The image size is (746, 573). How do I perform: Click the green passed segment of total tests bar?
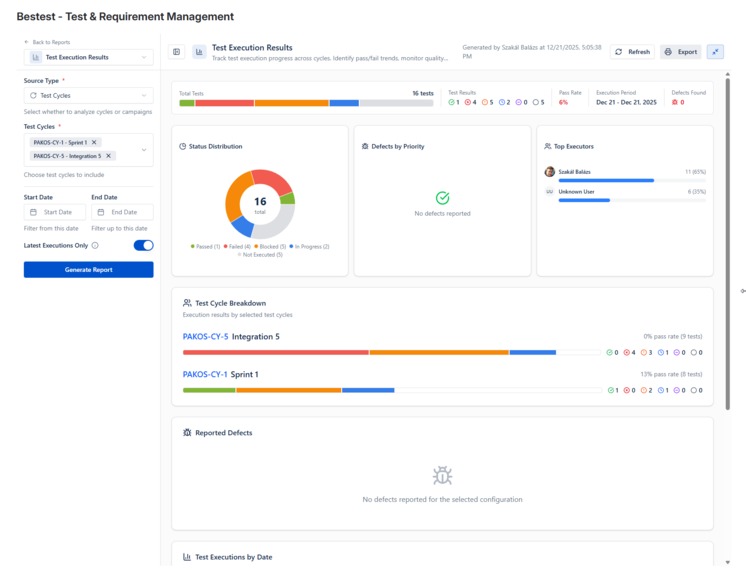tap(186, 103)
